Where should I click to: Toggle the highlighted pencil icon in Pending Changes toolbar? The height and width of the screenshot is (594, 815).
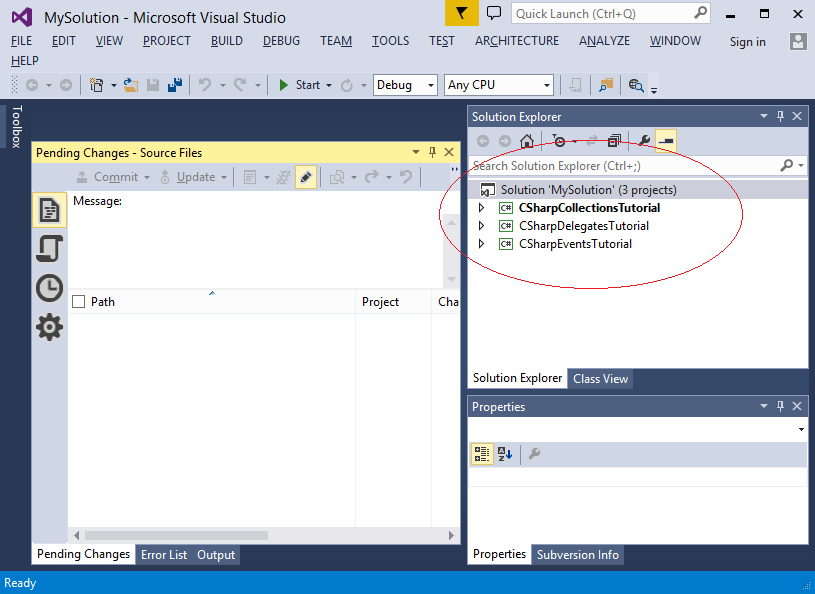click(306, 177)
